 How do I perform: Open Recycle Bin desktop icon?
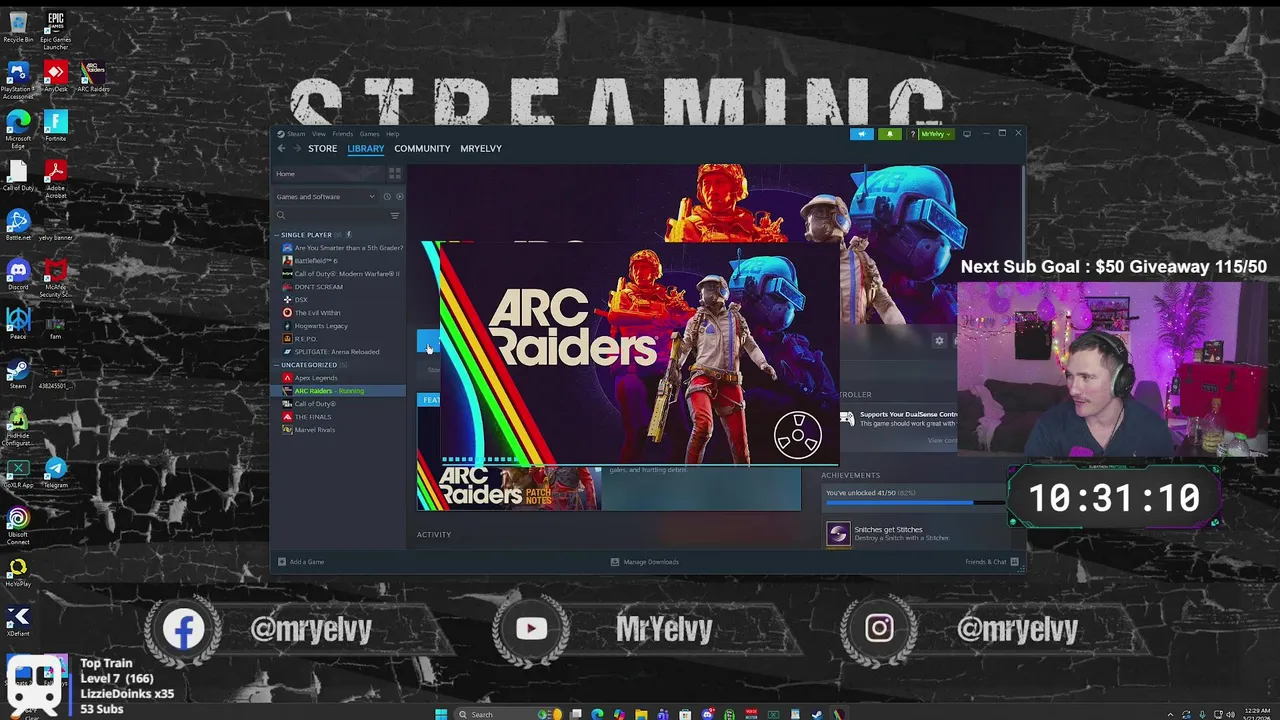coord(18,28)
